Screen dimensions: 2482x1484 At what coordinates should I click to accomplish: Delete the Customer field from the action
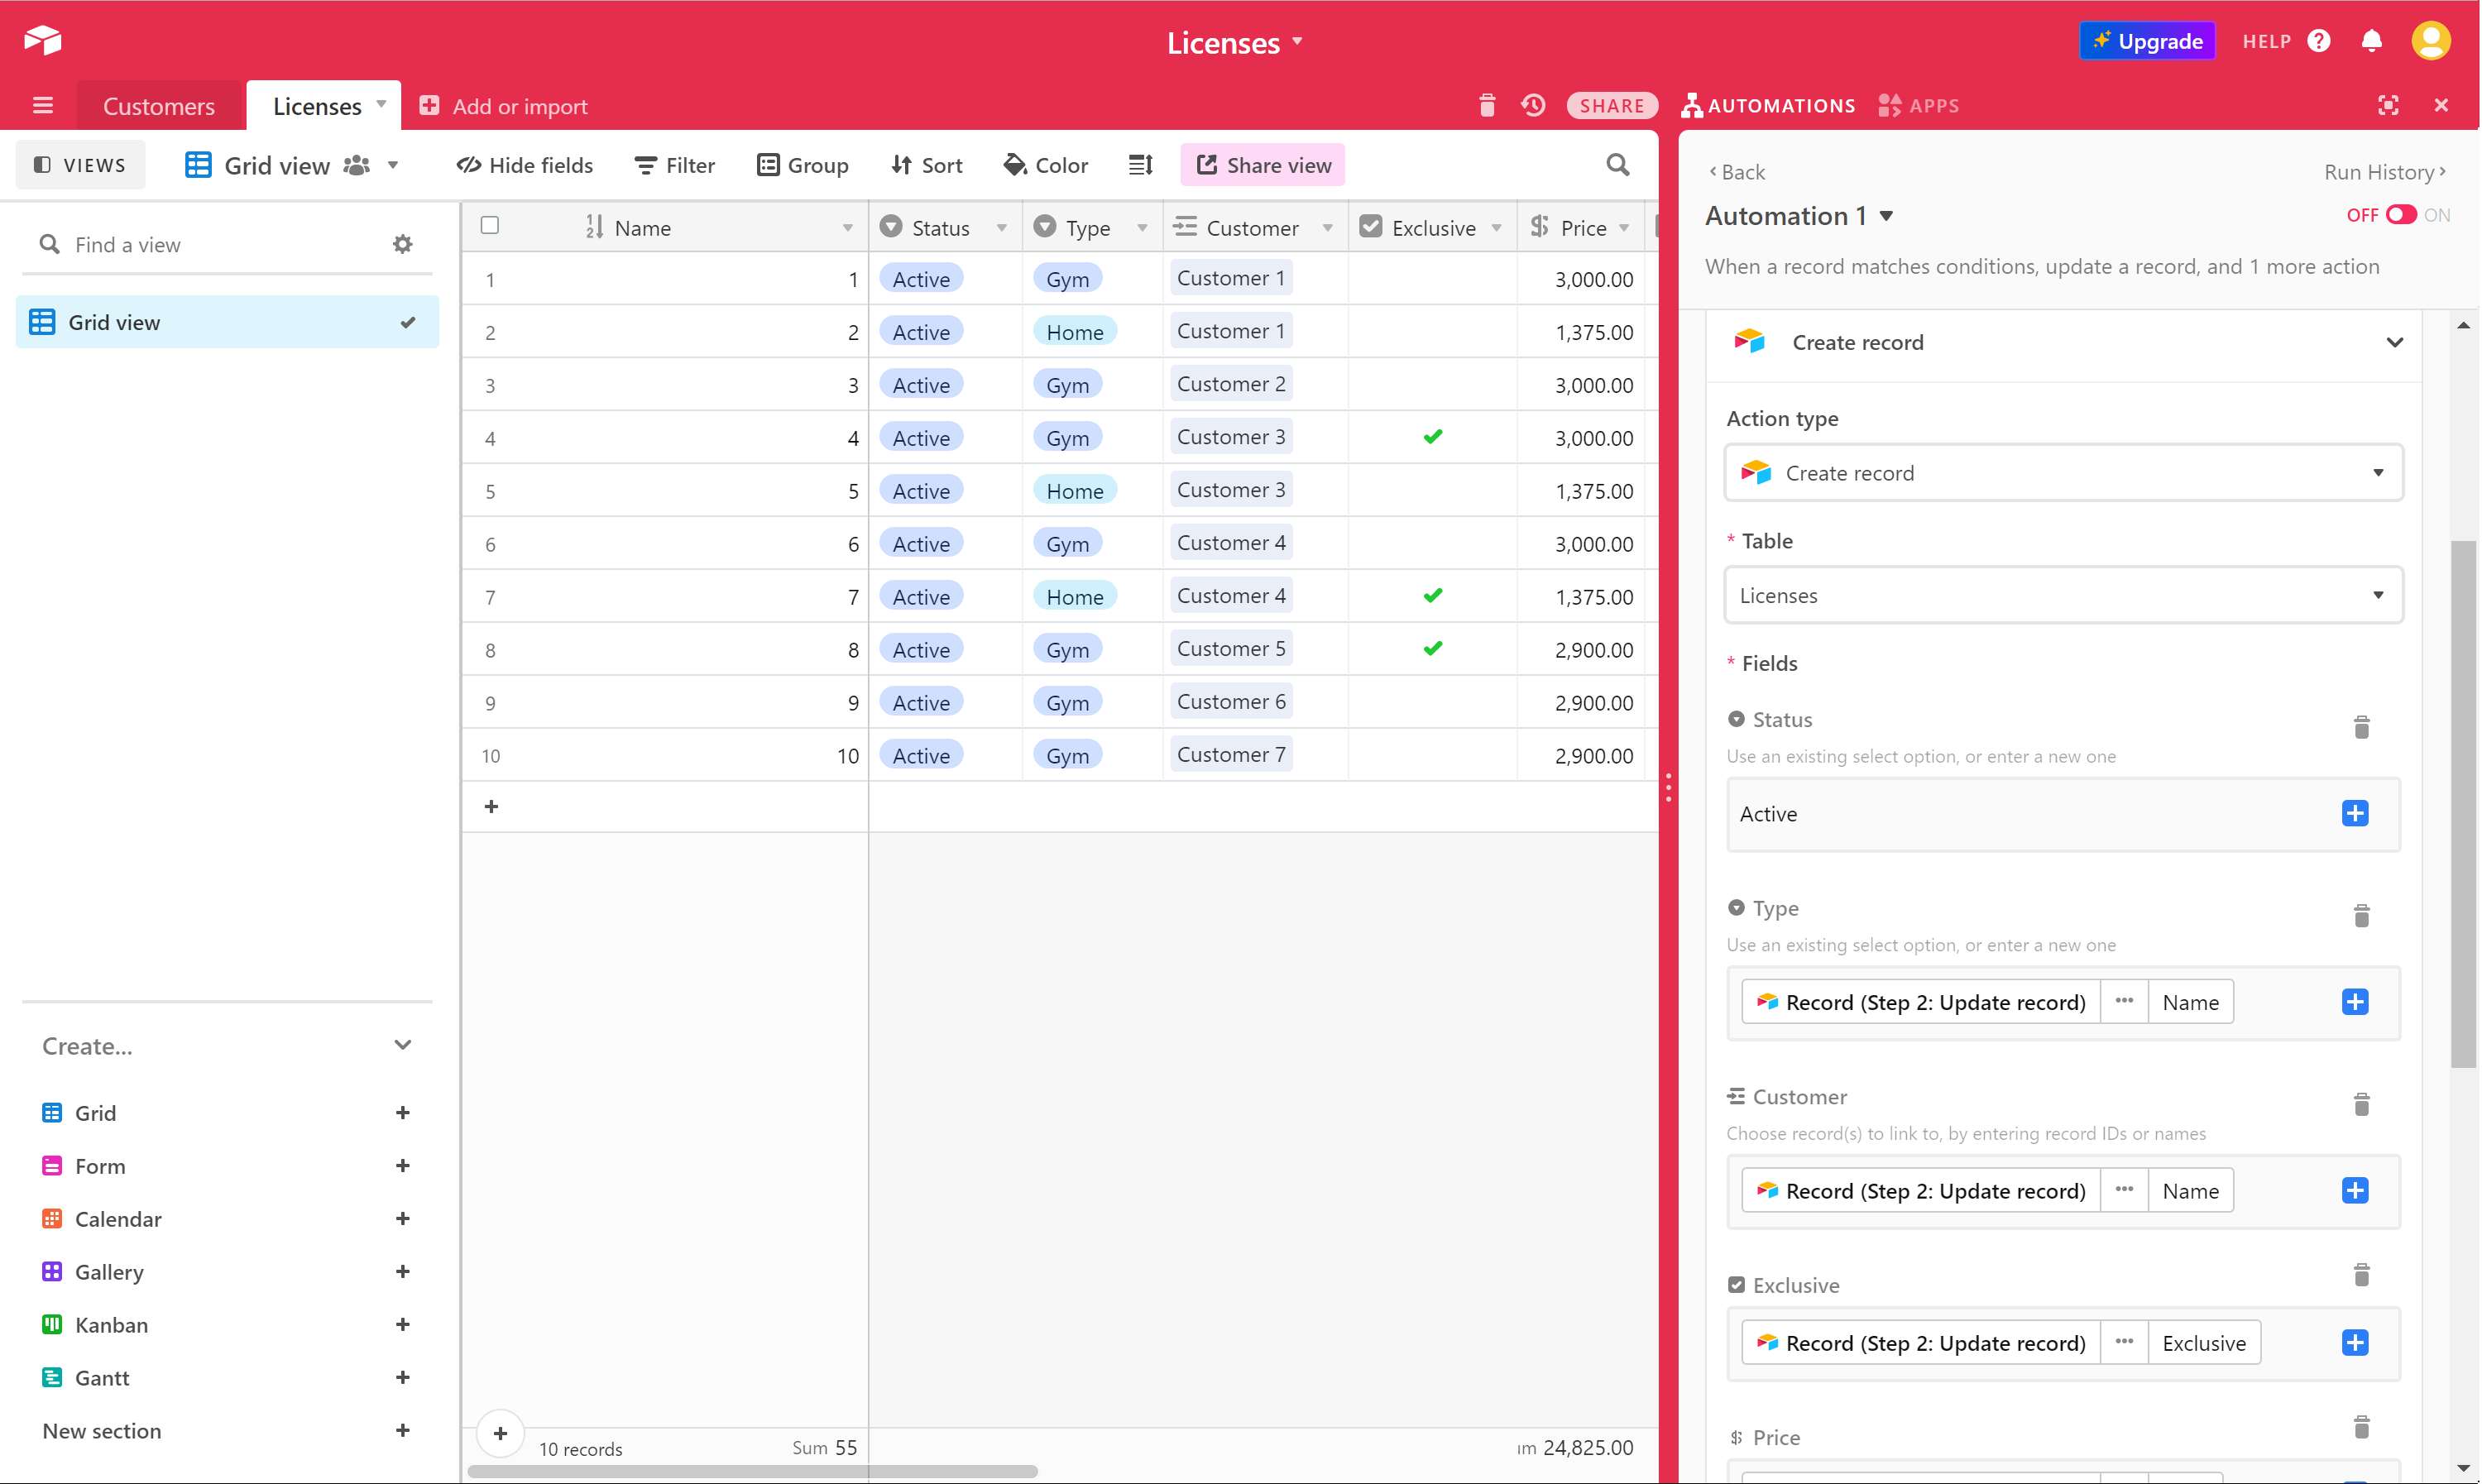pyautogui.click(x=2362, y=1104)
